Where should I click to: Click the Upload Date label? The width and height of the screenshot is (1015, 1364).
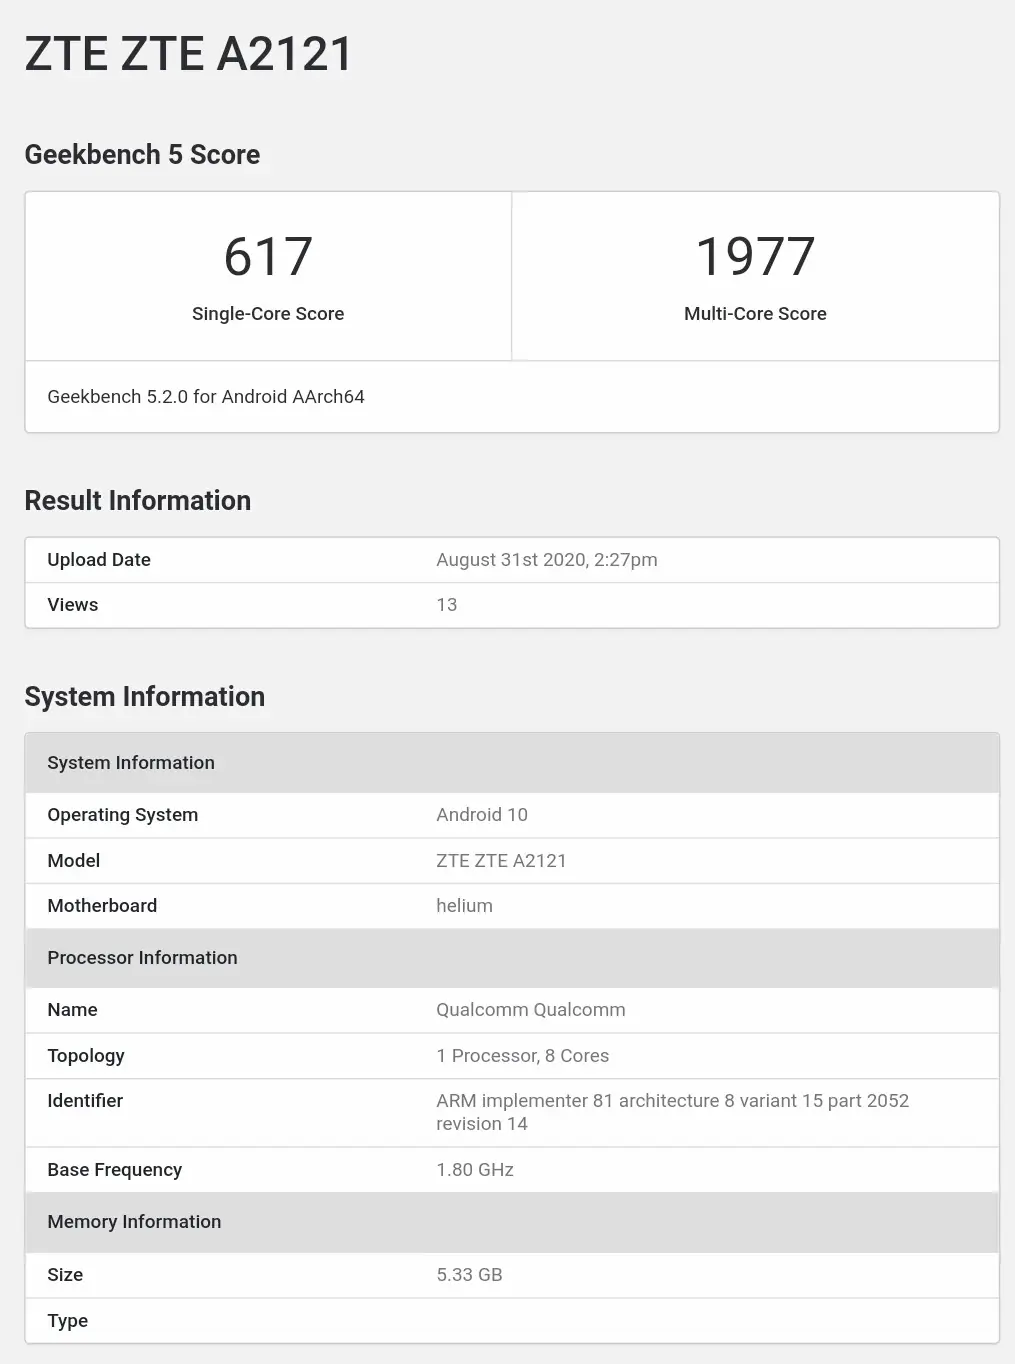click(99, 560)
